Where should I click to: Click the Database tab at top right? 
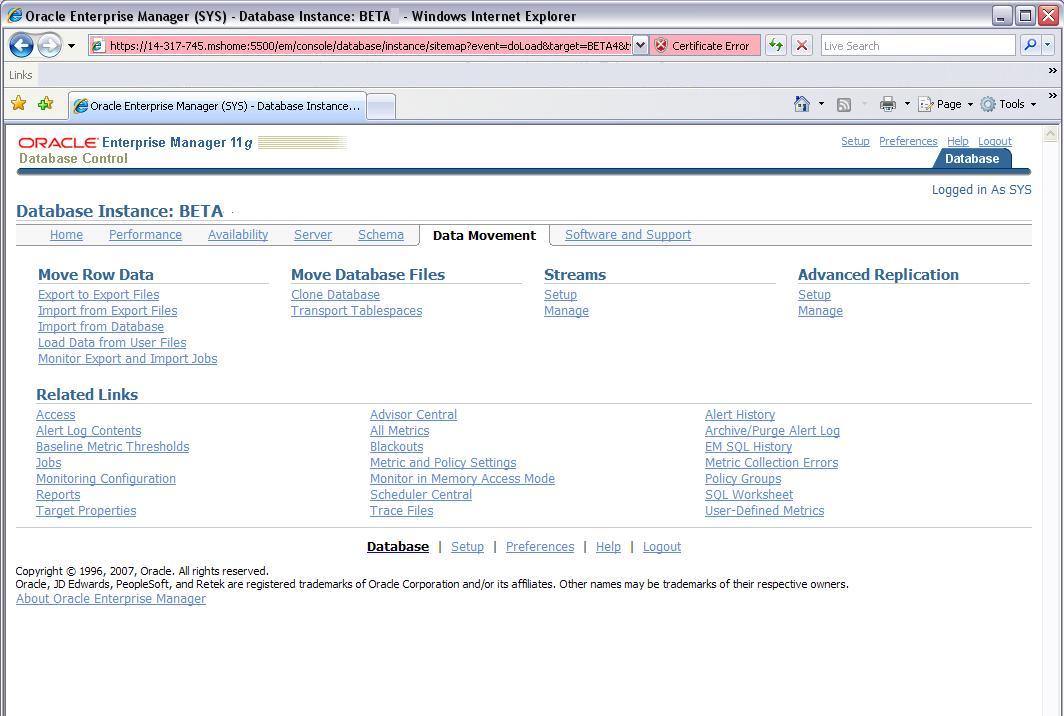click(x=972, y=159)
